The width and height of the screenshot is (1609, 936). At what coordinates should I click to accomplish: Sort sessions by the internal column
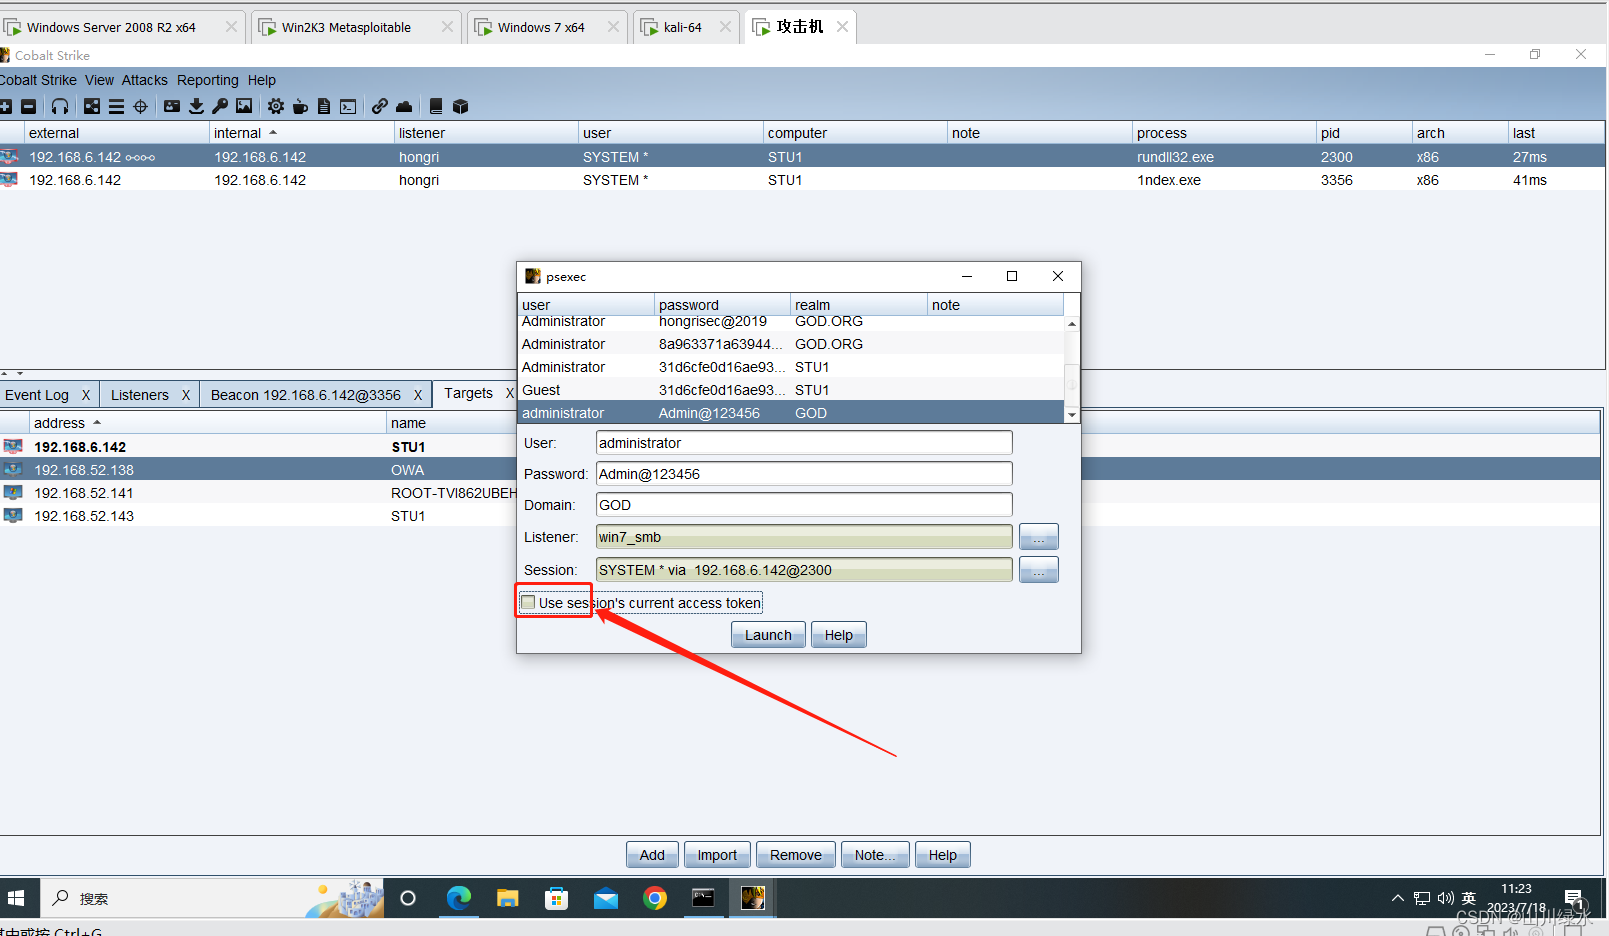[x=301, y=133]
